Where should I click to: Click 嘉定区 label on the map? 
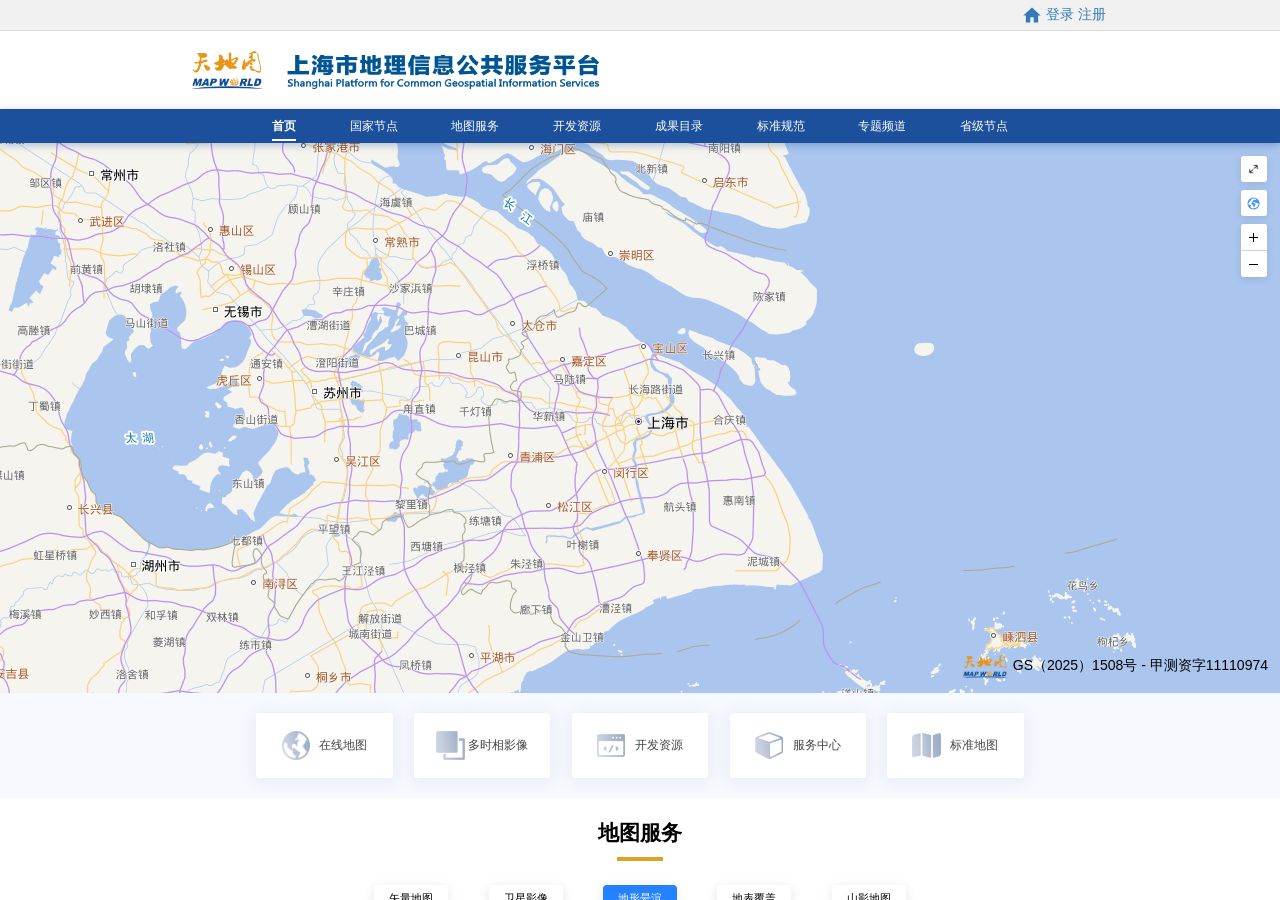589,361
